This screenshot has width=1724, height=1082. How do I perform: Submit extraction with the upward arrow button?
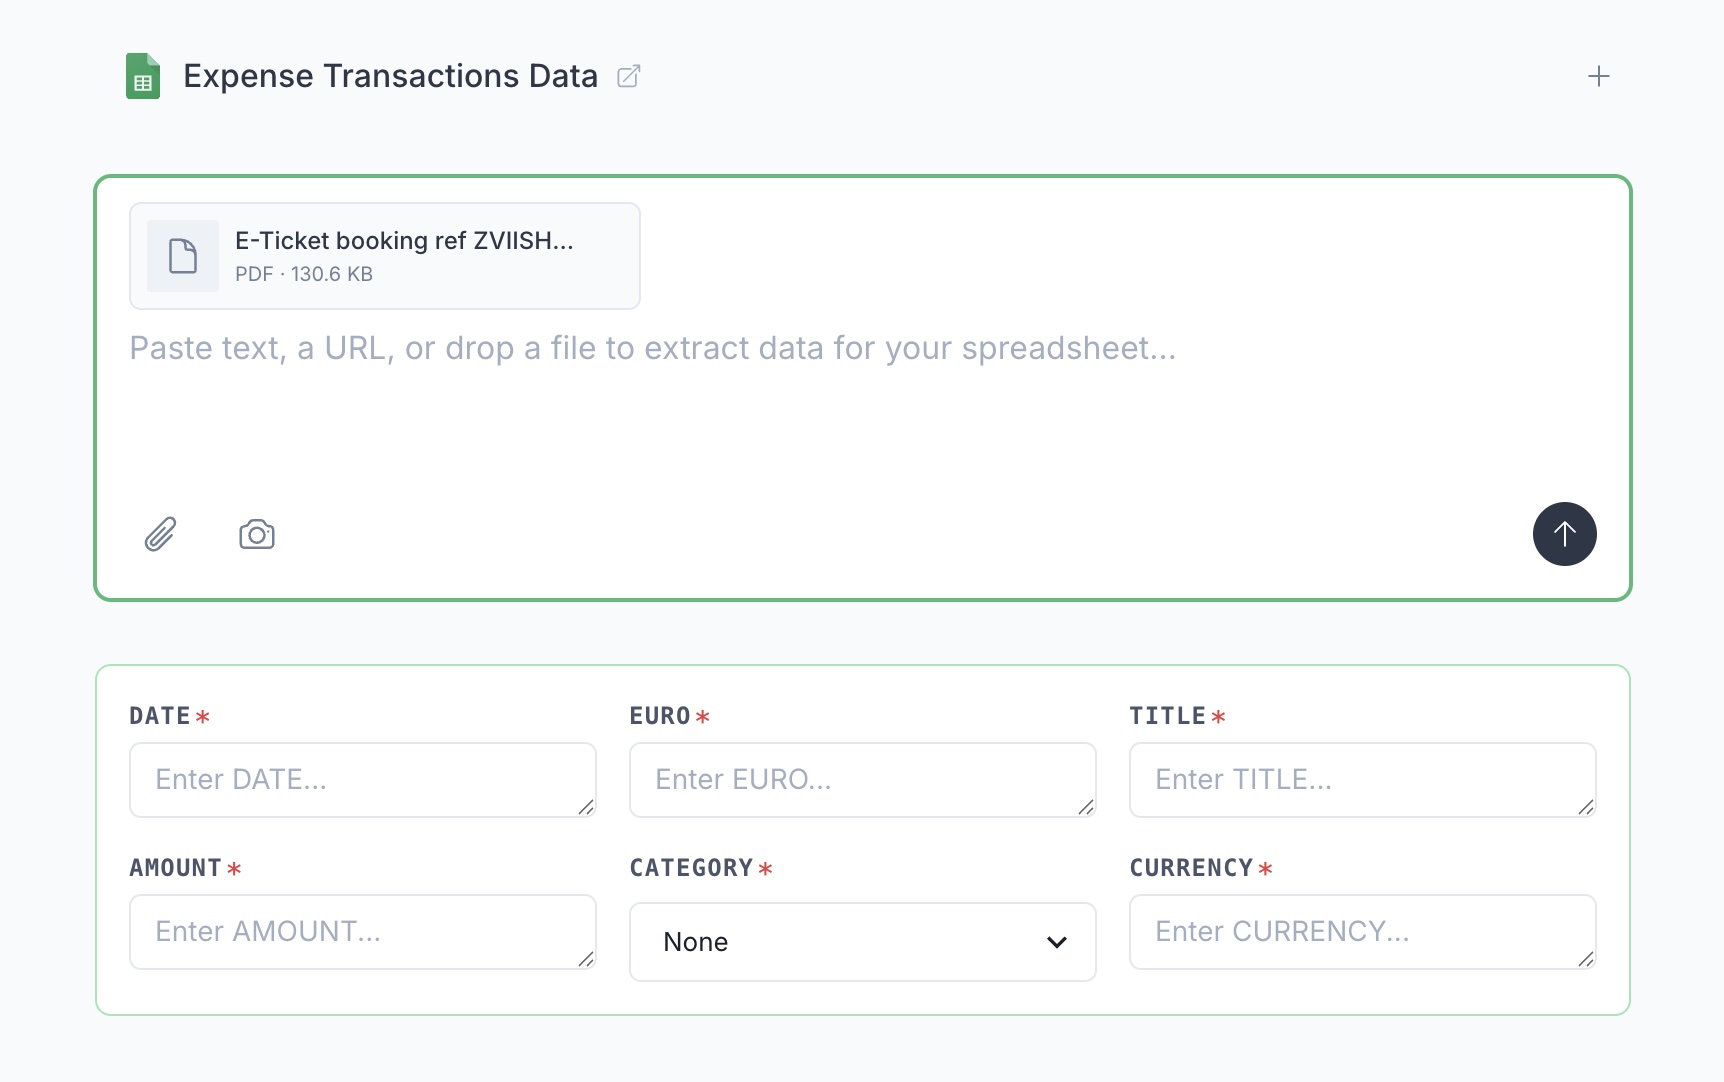[x=1564, y=534]
